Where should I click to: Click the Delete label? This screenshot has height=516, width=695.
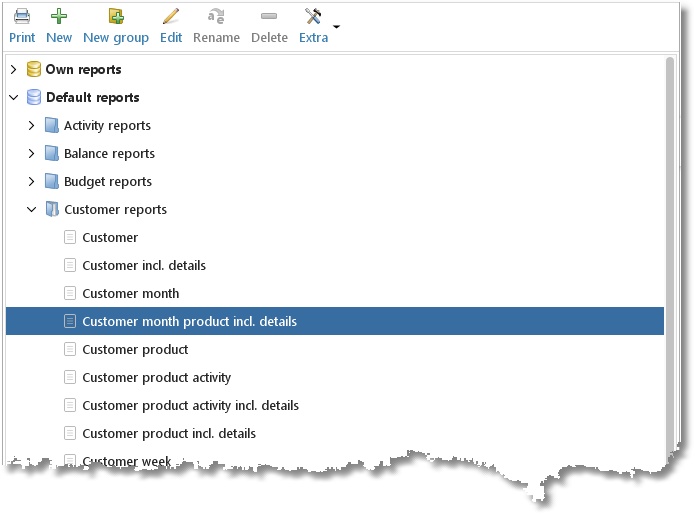click(269, 38)
